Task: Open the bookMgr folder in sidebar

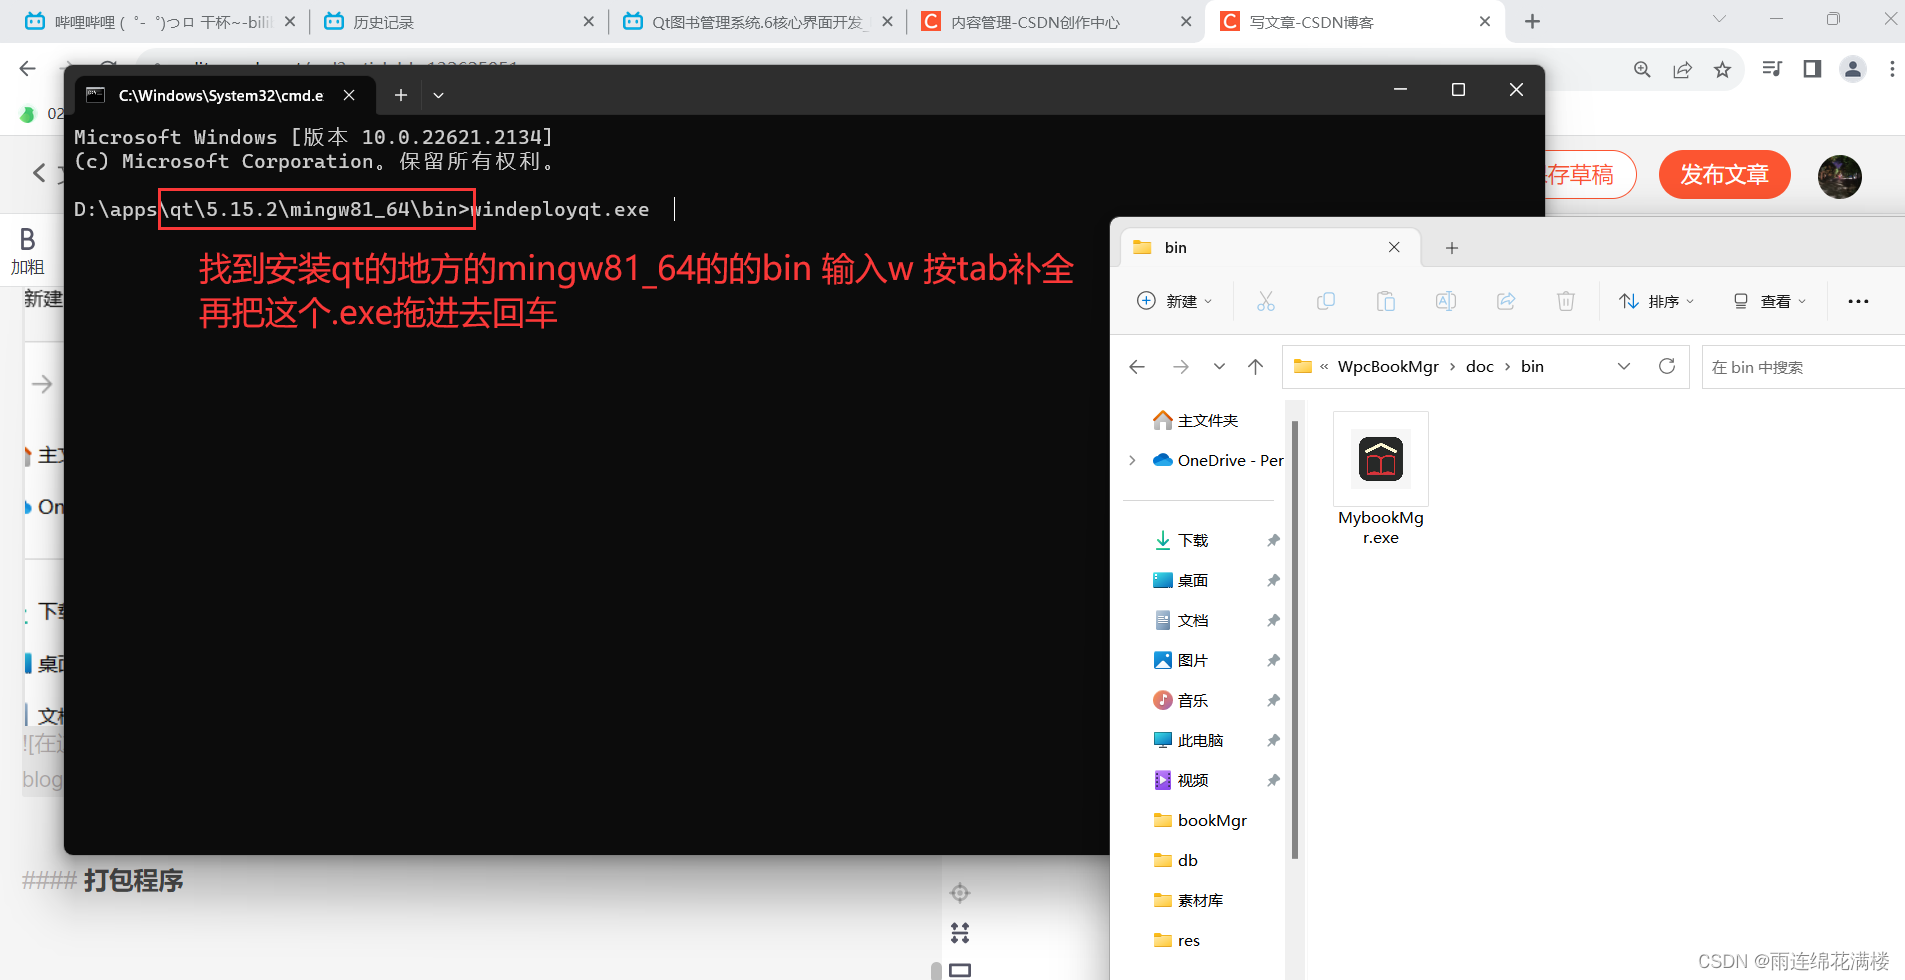Action: (x=1211, y=820)
